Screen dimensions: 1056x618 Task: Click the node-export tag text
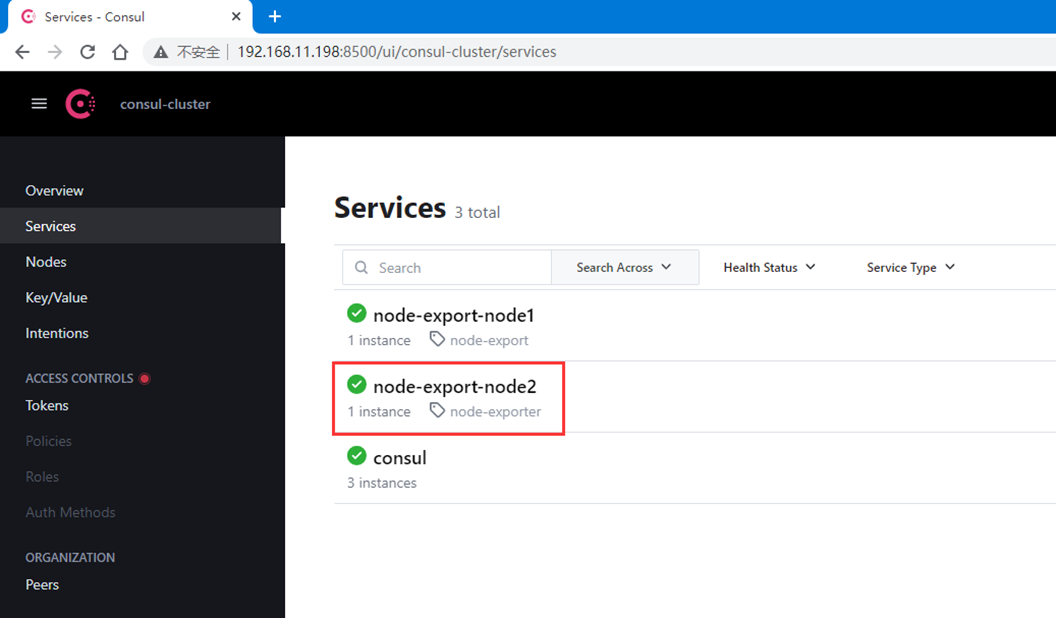489,341
